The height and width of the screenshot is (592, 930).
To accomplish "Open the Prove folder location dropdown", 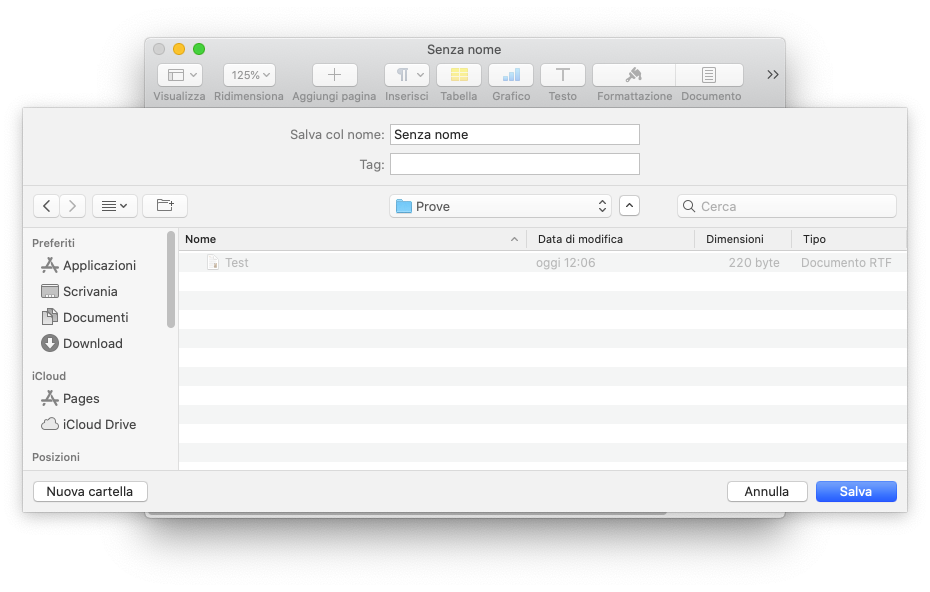I will [500, 206].
